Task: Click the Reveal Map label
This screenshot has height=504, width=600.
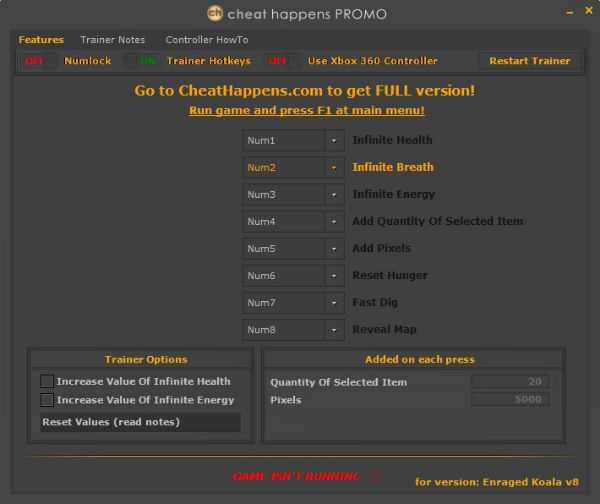Action: (385, 329)
